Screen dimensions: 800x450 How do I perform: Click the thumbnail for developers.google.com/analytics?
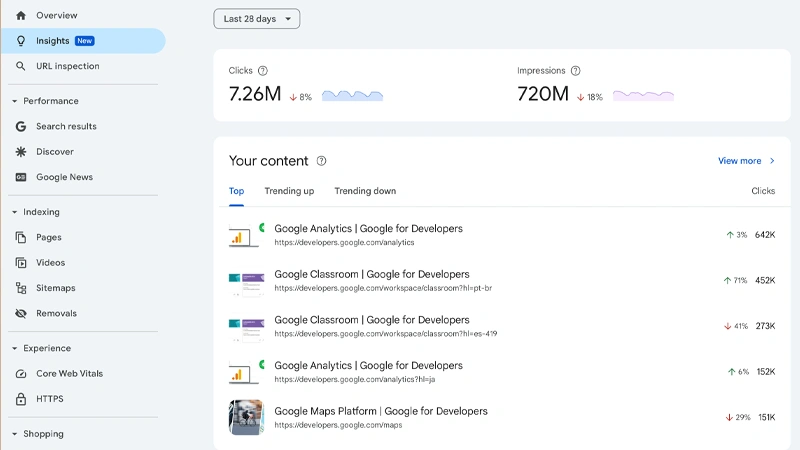point(246,235)
